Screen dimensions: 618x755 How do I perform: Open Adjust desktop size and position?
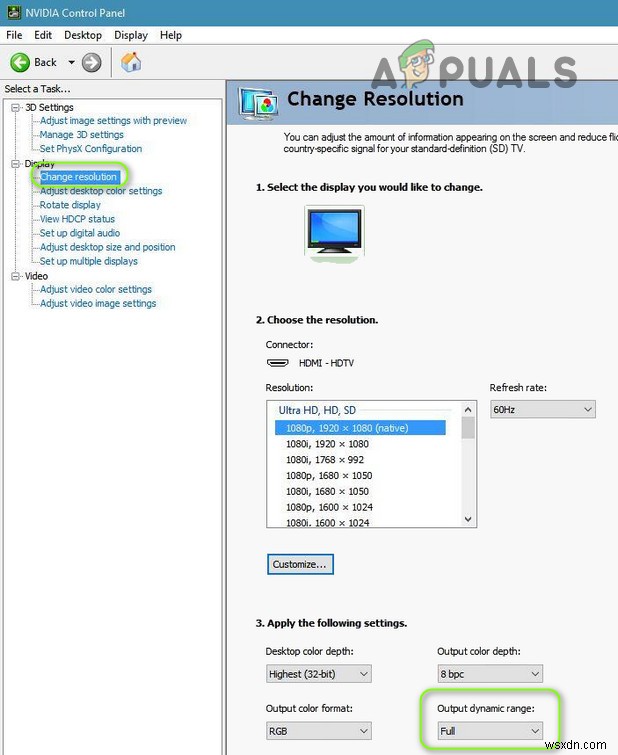tap(107, 247)
